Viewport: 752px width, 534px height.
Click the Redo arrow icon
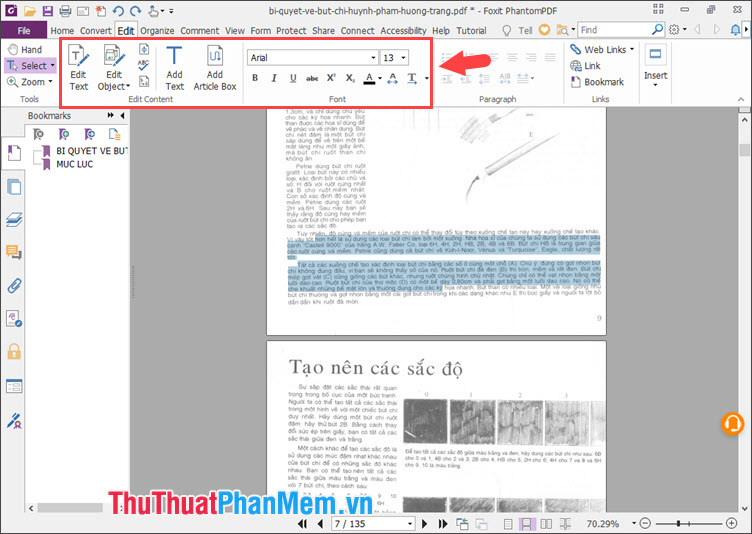coord(136,10)
